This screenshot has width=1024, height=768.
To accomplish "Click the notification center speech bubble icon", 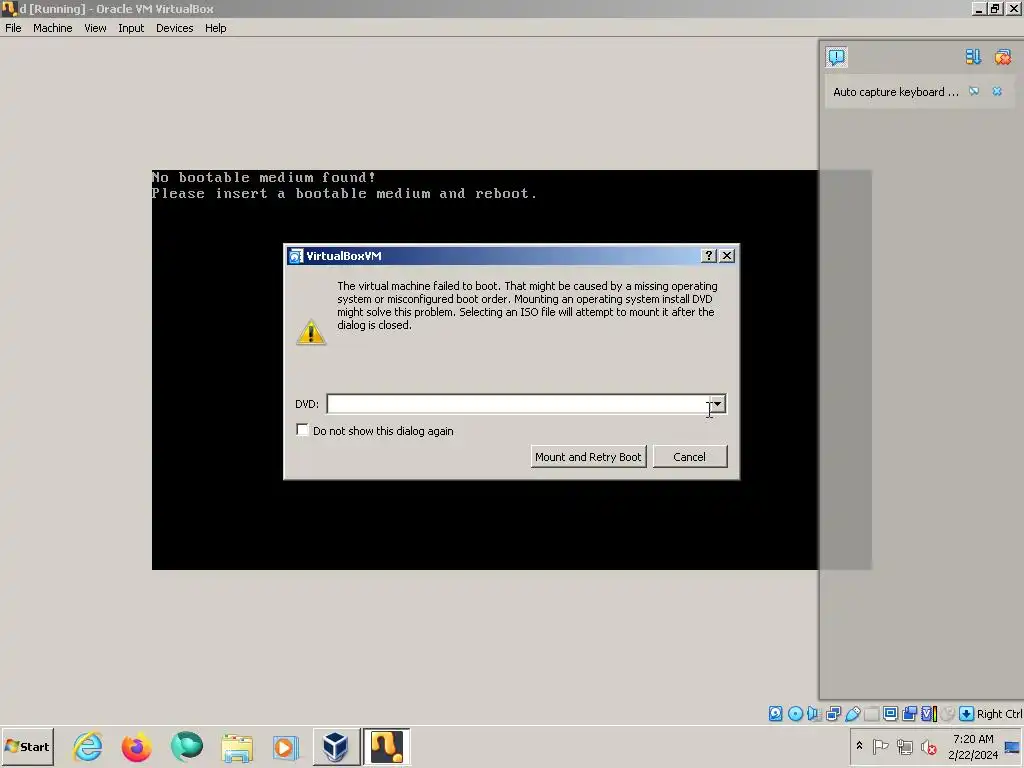I will pos(836,57).
